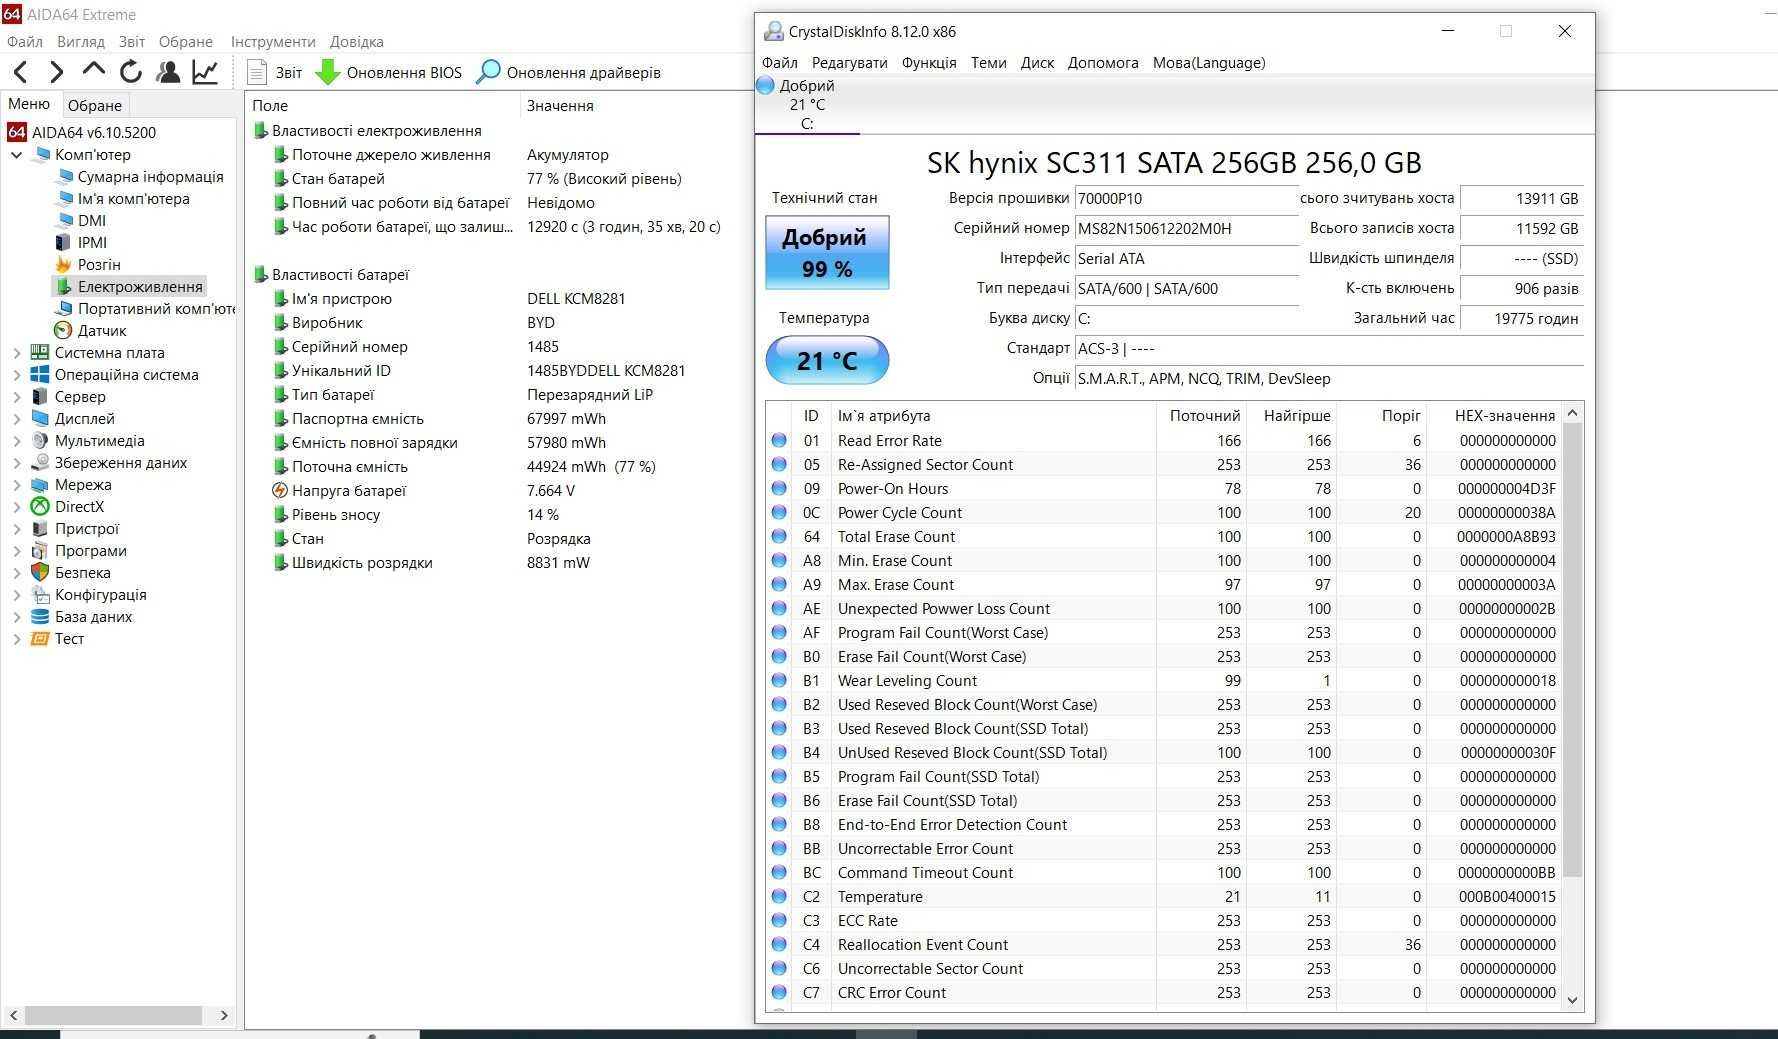Click status icon of Read Error Rate
Image resolution: width=1778 pixels, height=1039 pixels.
tap(779, 440)
